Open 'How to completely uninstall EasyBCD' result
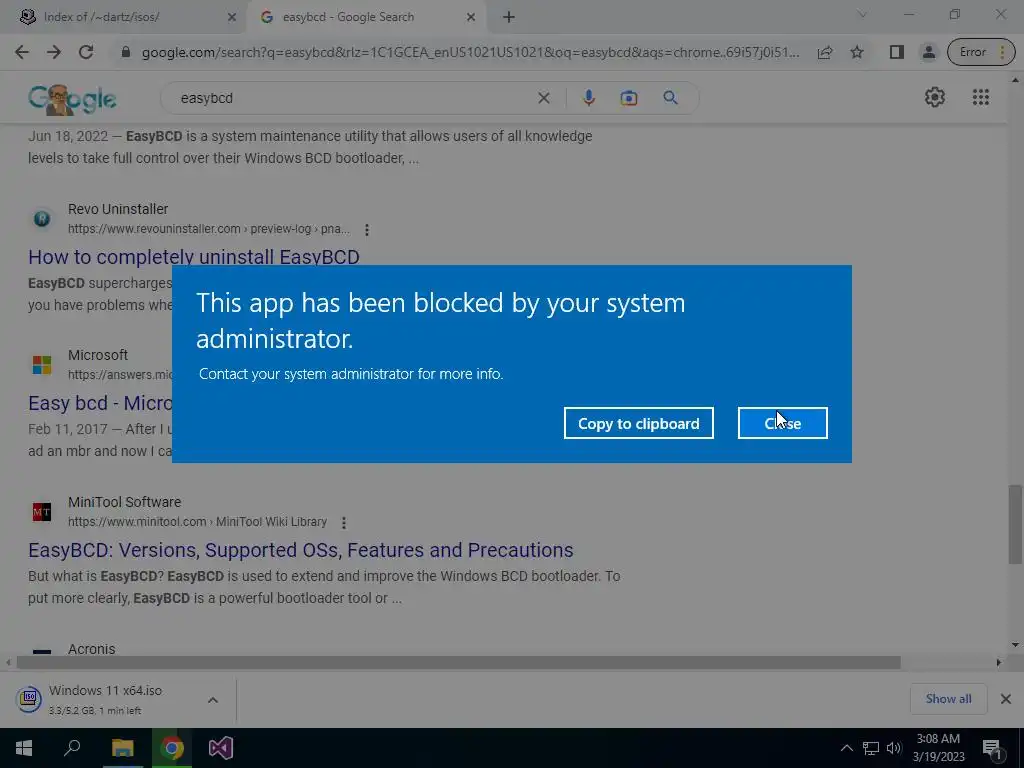Screen dimensions: 1024x768 (194, 257)
